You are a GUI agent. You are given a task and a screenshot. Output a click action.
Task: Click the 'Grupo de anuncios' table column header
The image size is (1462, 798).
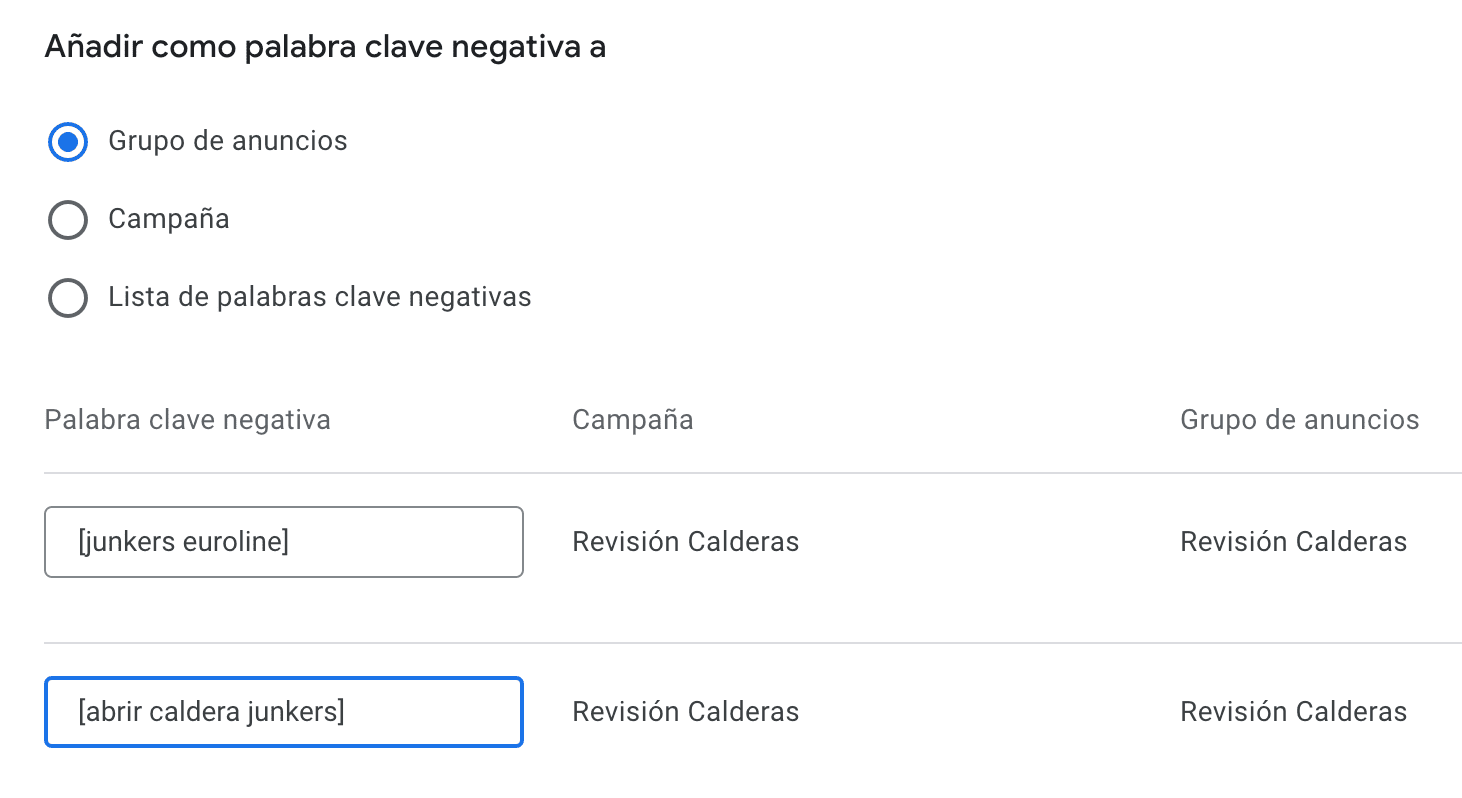tap(1299, 419)
